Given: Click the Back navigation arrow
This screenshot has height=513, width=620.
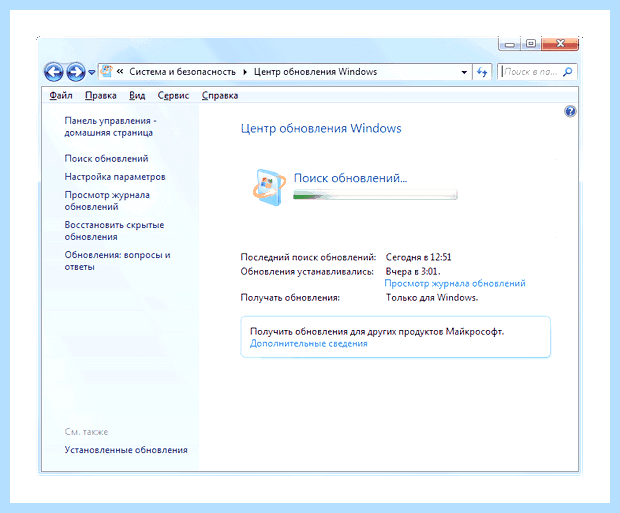Looking at the screenshot, I should [x=53, y=72].
